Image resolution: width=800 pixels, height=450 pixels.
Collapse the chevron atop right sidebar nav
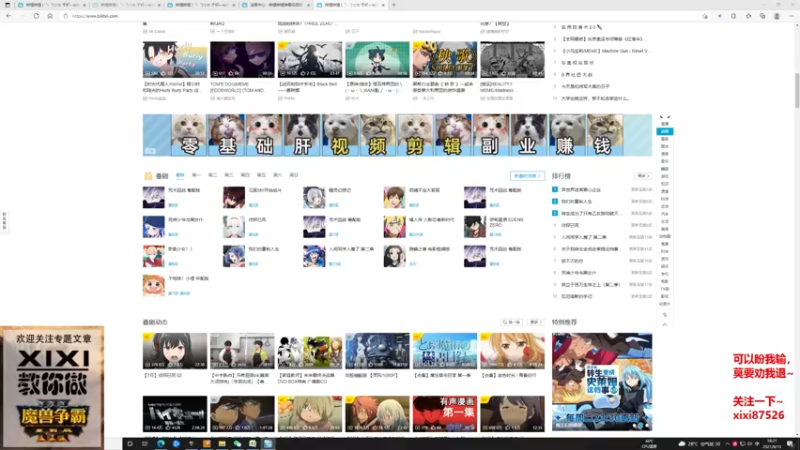[664, 117]
